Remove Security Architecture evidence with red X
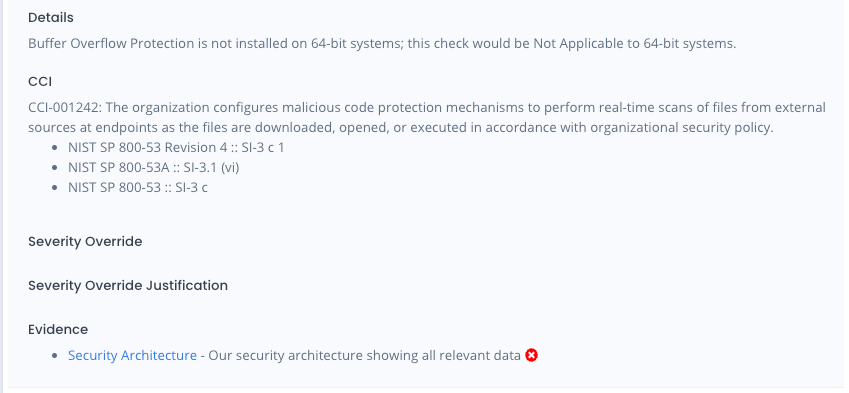Viewport: 849px width, 393px height. [x=532, y=356]
